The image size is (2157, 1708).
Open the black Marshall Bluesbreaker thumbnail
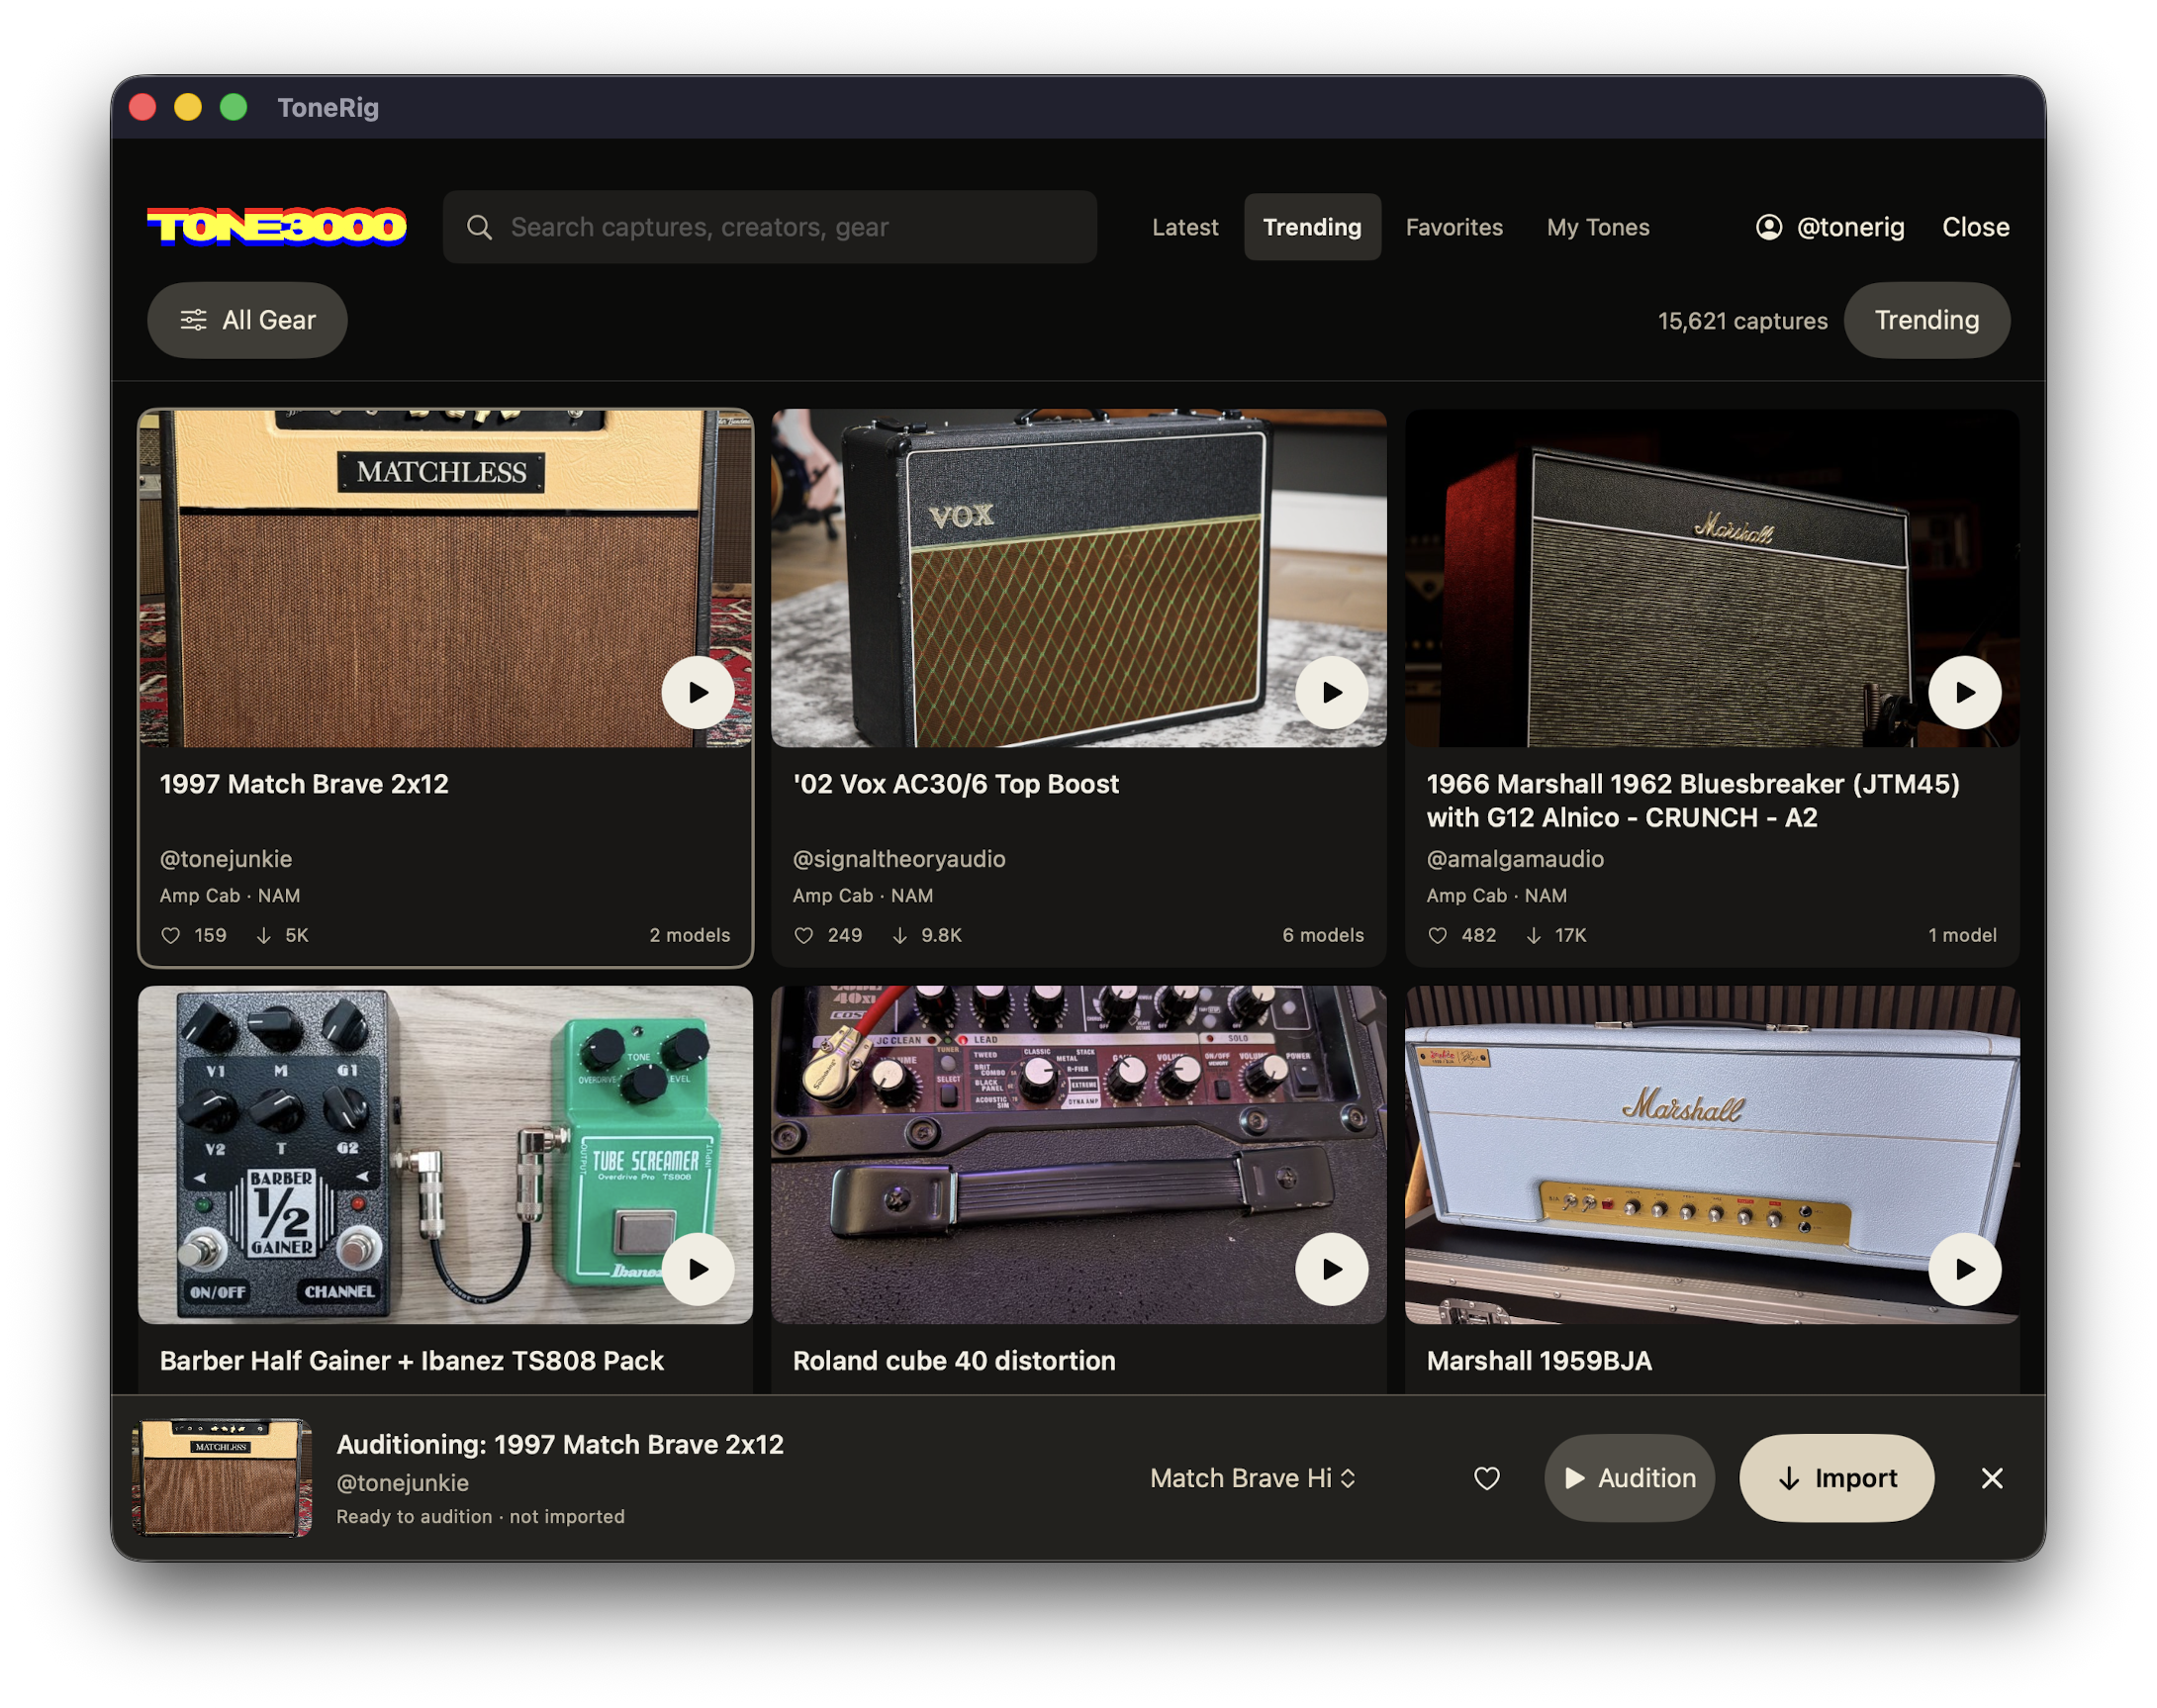(x=1711, y=578)
